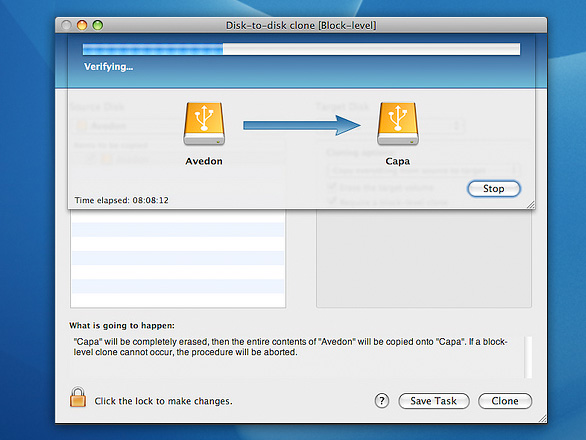Click the padlock icon to make changes
This screenshot has height=440, width=586.
(78, 397)
